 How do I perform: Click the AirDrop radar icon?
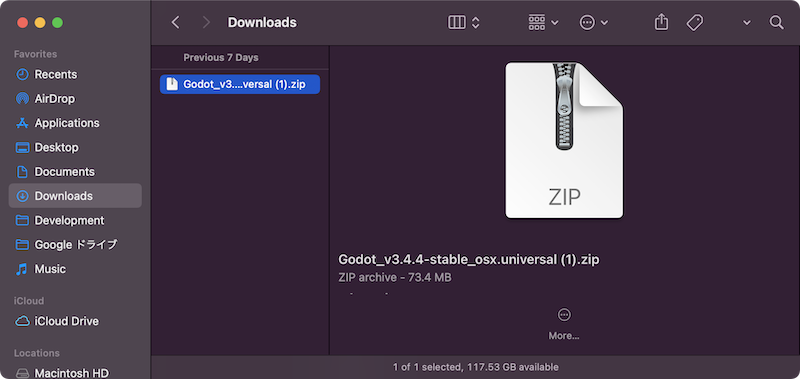[22, 98]
